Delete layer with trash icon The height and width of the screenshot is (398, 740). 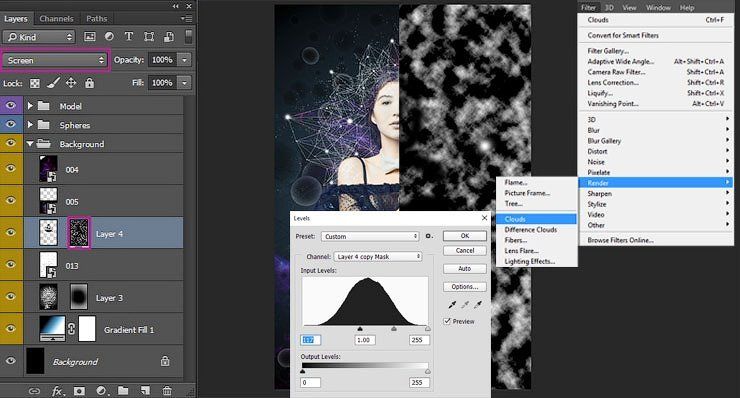pos(167,391)
